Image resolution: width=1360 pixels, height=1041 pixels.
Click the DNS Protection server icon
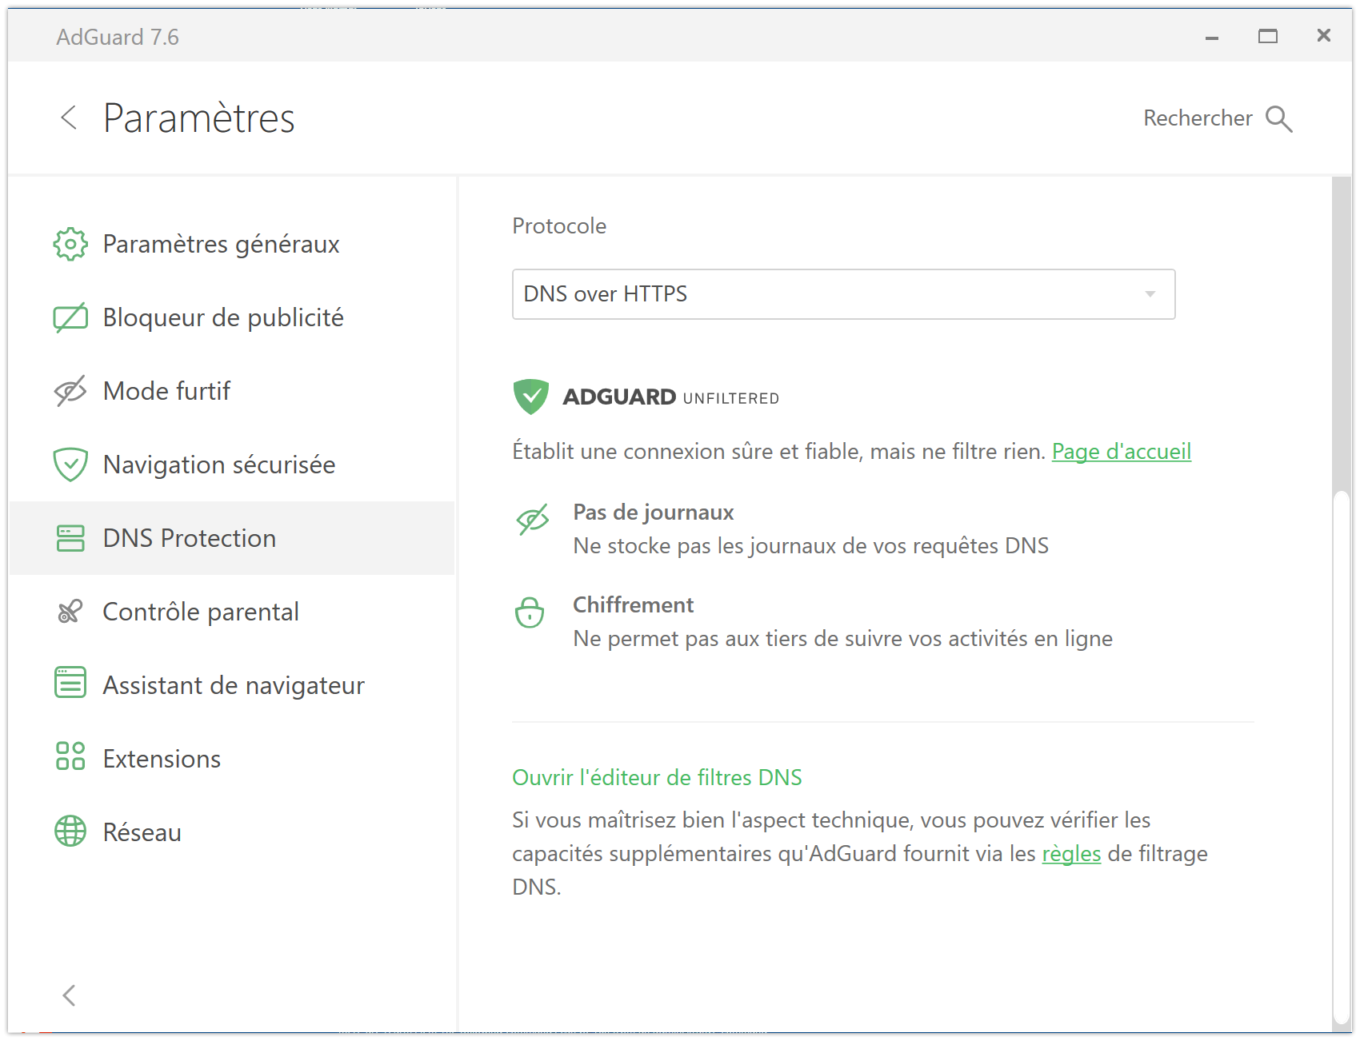coord(70,538)
